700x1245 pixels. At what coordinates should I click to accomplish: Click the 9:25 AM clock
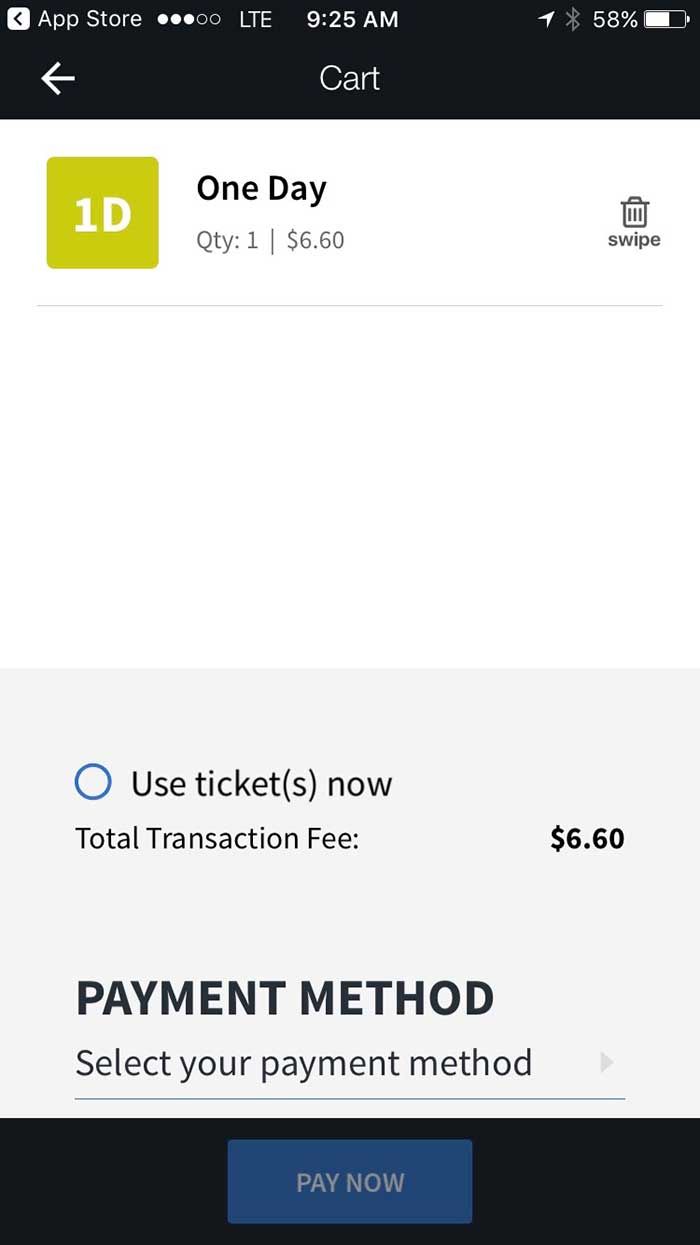pyautogui.click(x=352, y=19)
